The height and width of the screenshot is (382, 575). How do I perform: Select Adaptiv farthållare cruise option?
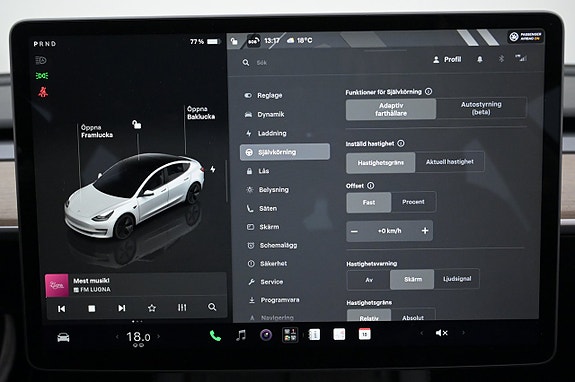pos(391,109)
